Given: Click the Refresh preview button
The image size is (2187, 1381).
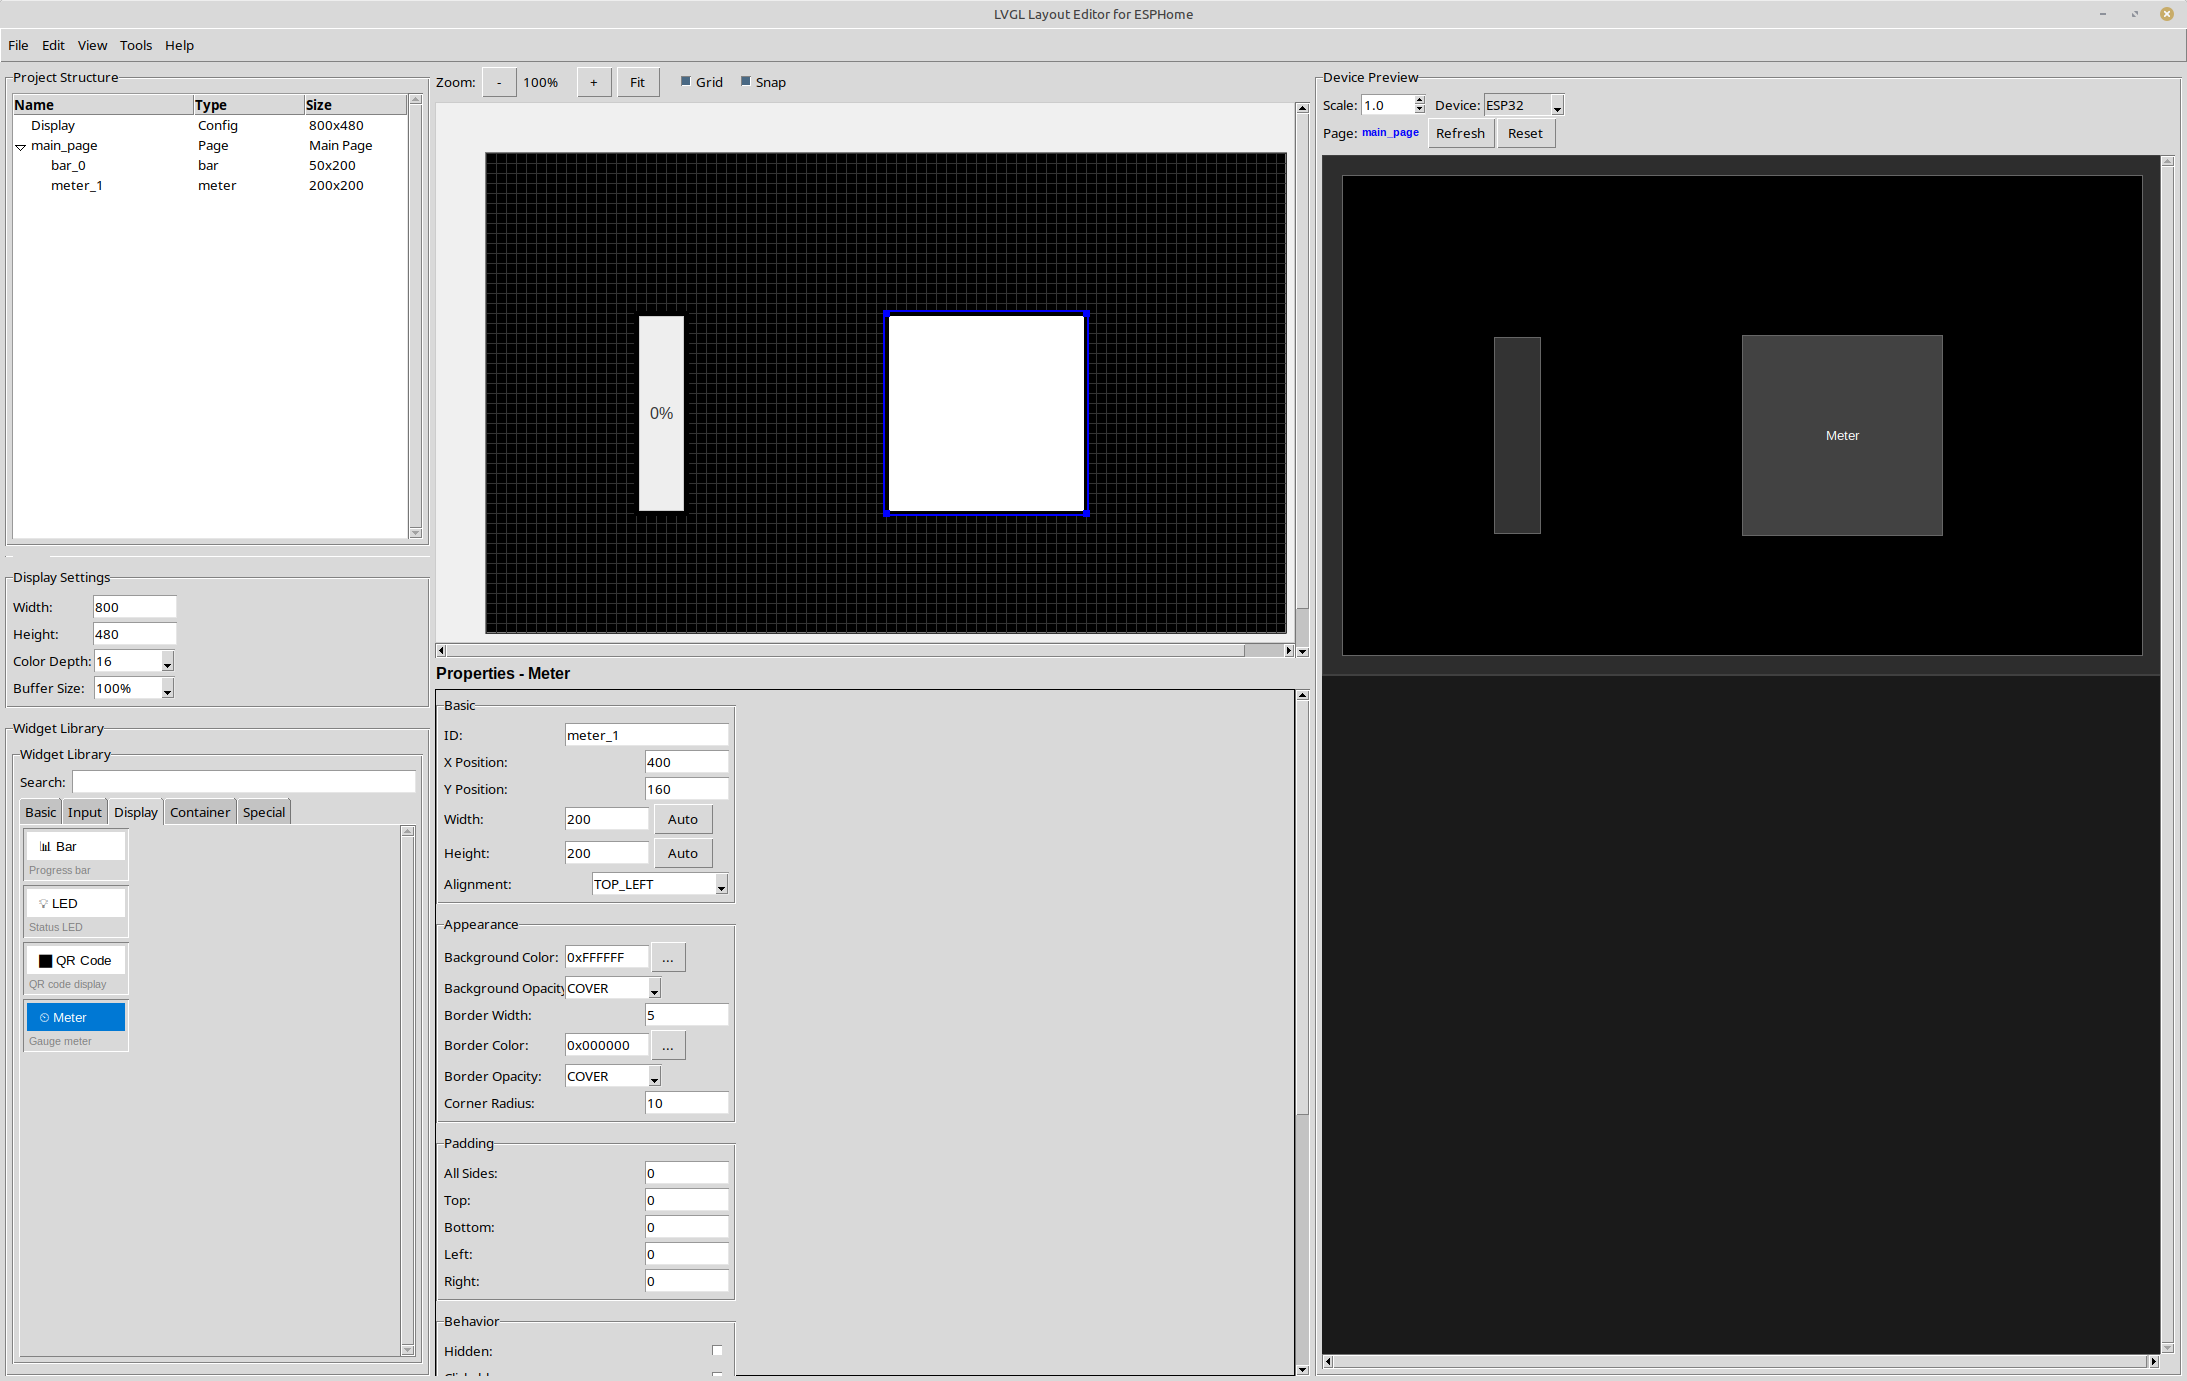Looking at the screenshot, I should pos(1459,133).
